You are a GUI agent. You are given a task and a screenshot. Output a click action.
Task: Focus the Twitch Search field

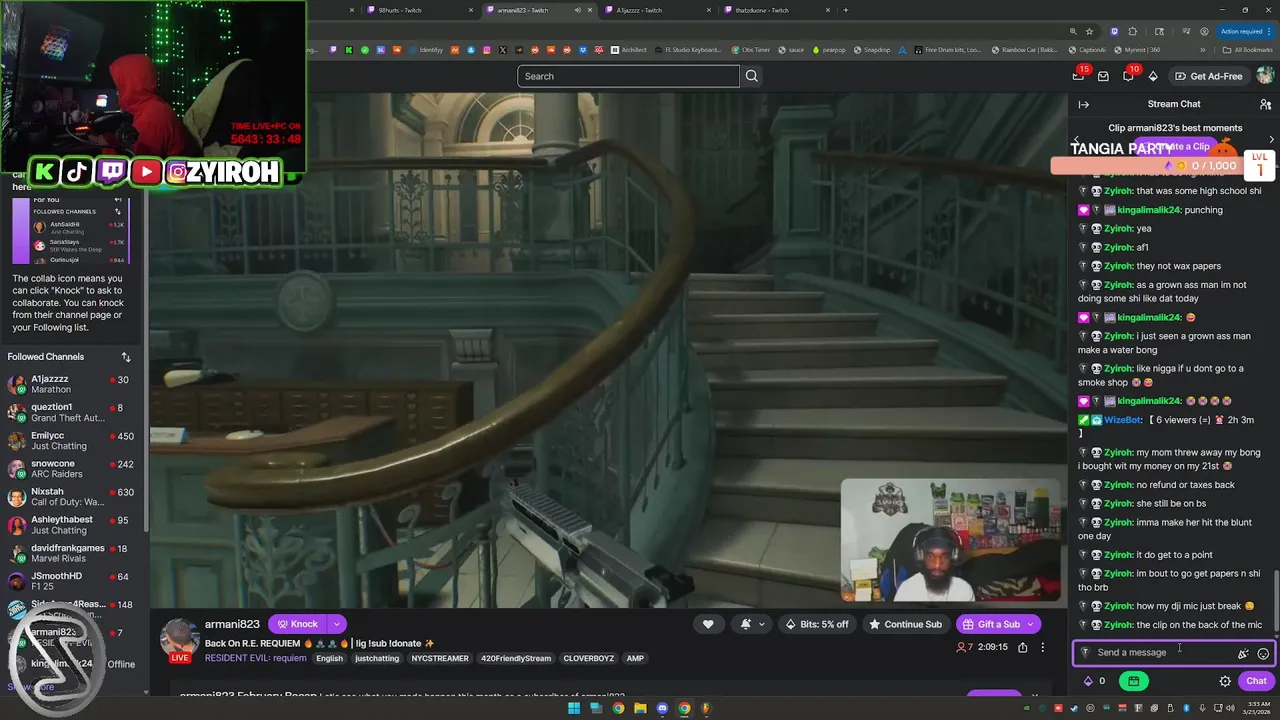click(x=628, y=76)
